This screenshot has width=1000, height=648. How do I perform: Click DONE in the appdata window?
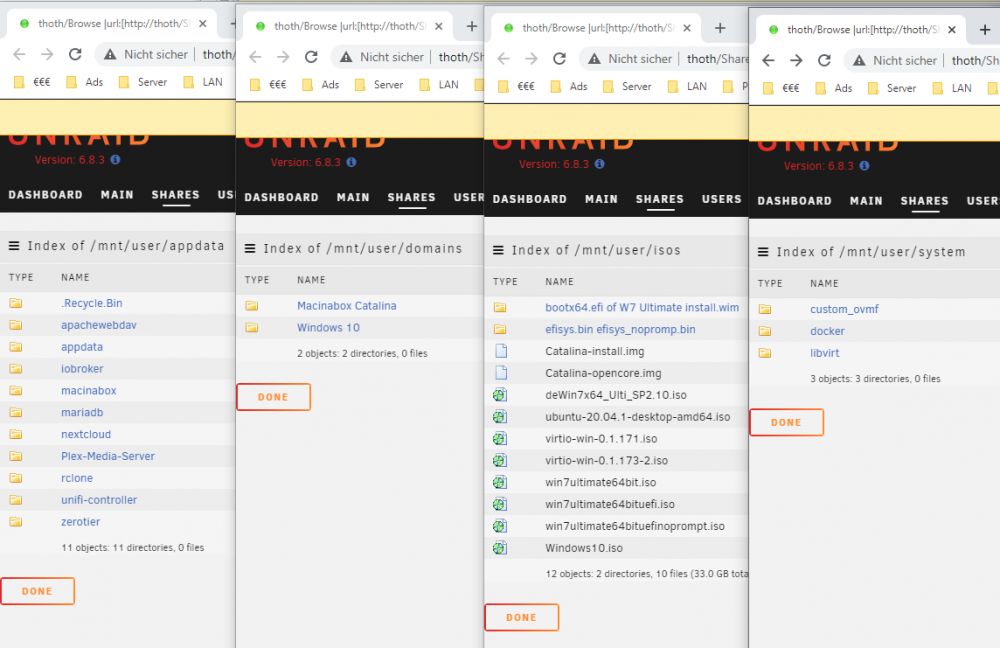(38, 591)
